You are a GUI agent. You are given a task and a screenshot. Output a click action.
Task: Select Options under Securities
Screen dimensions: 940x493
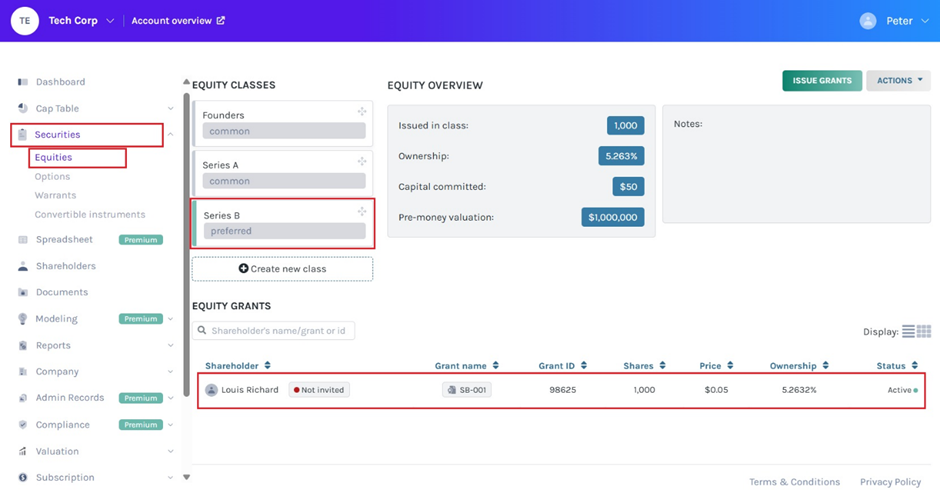pyautogui.click(x=52, y=177)
